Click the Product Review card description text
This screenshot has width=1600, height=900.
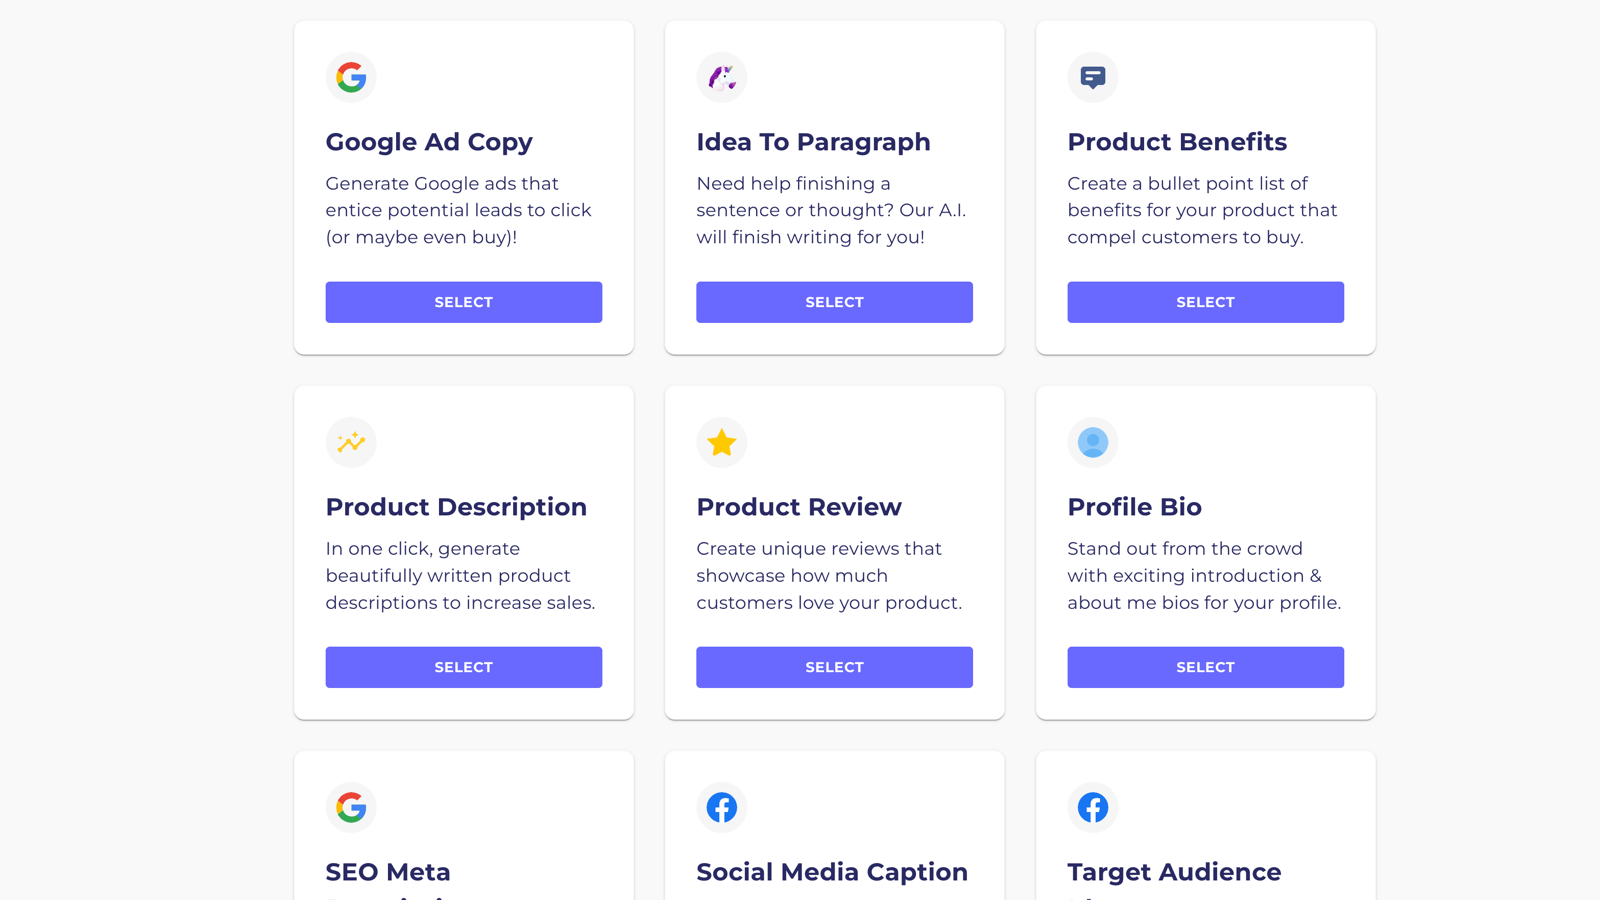829,576
